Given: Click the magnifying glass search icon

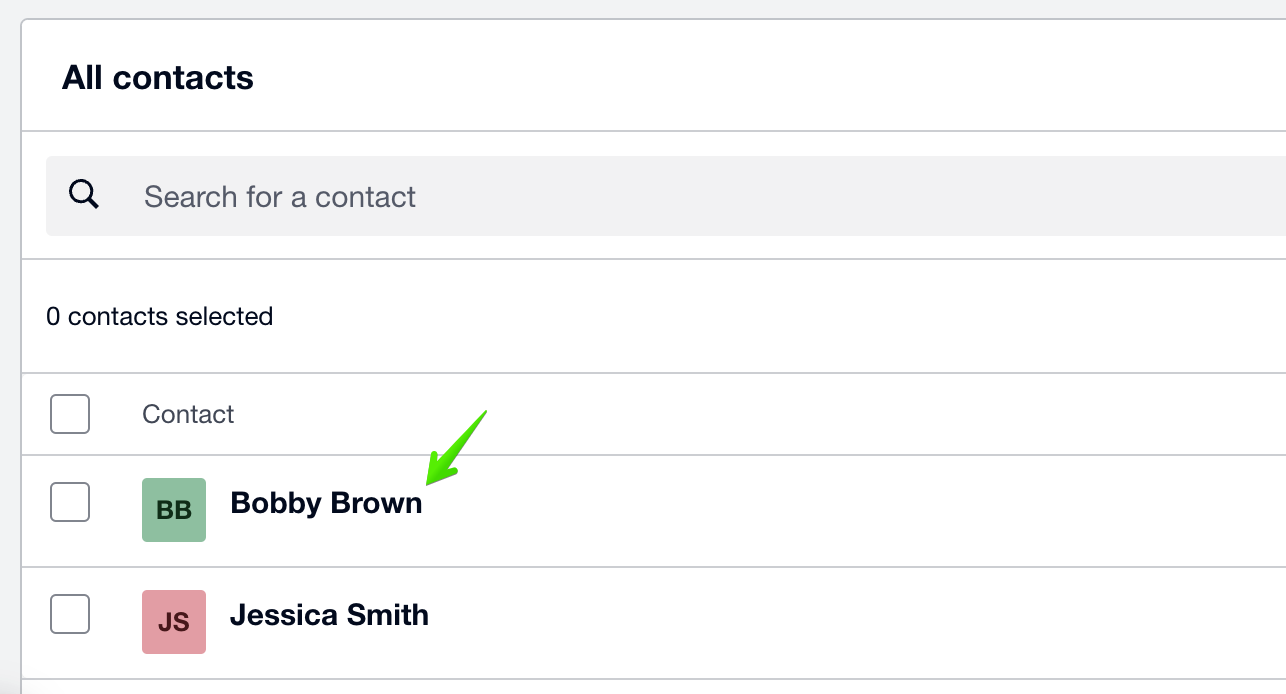Looking at the screenshot, I should pos(84,194).
